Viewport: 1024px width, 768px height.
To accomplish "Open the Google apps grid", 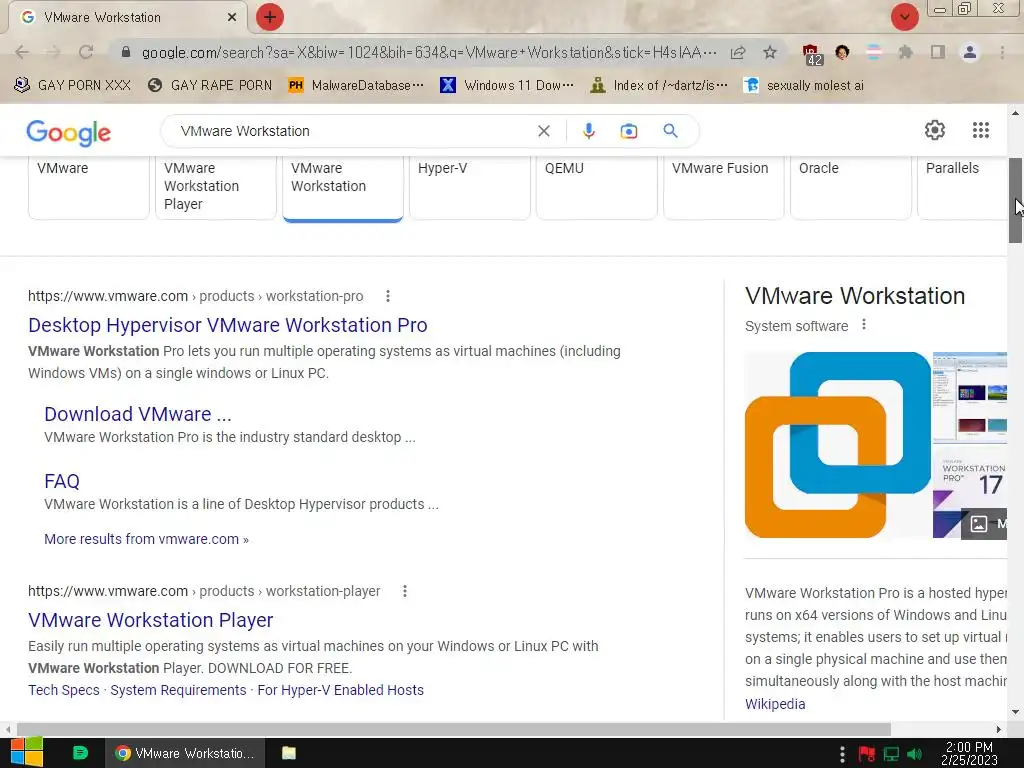I will [980, 130].
